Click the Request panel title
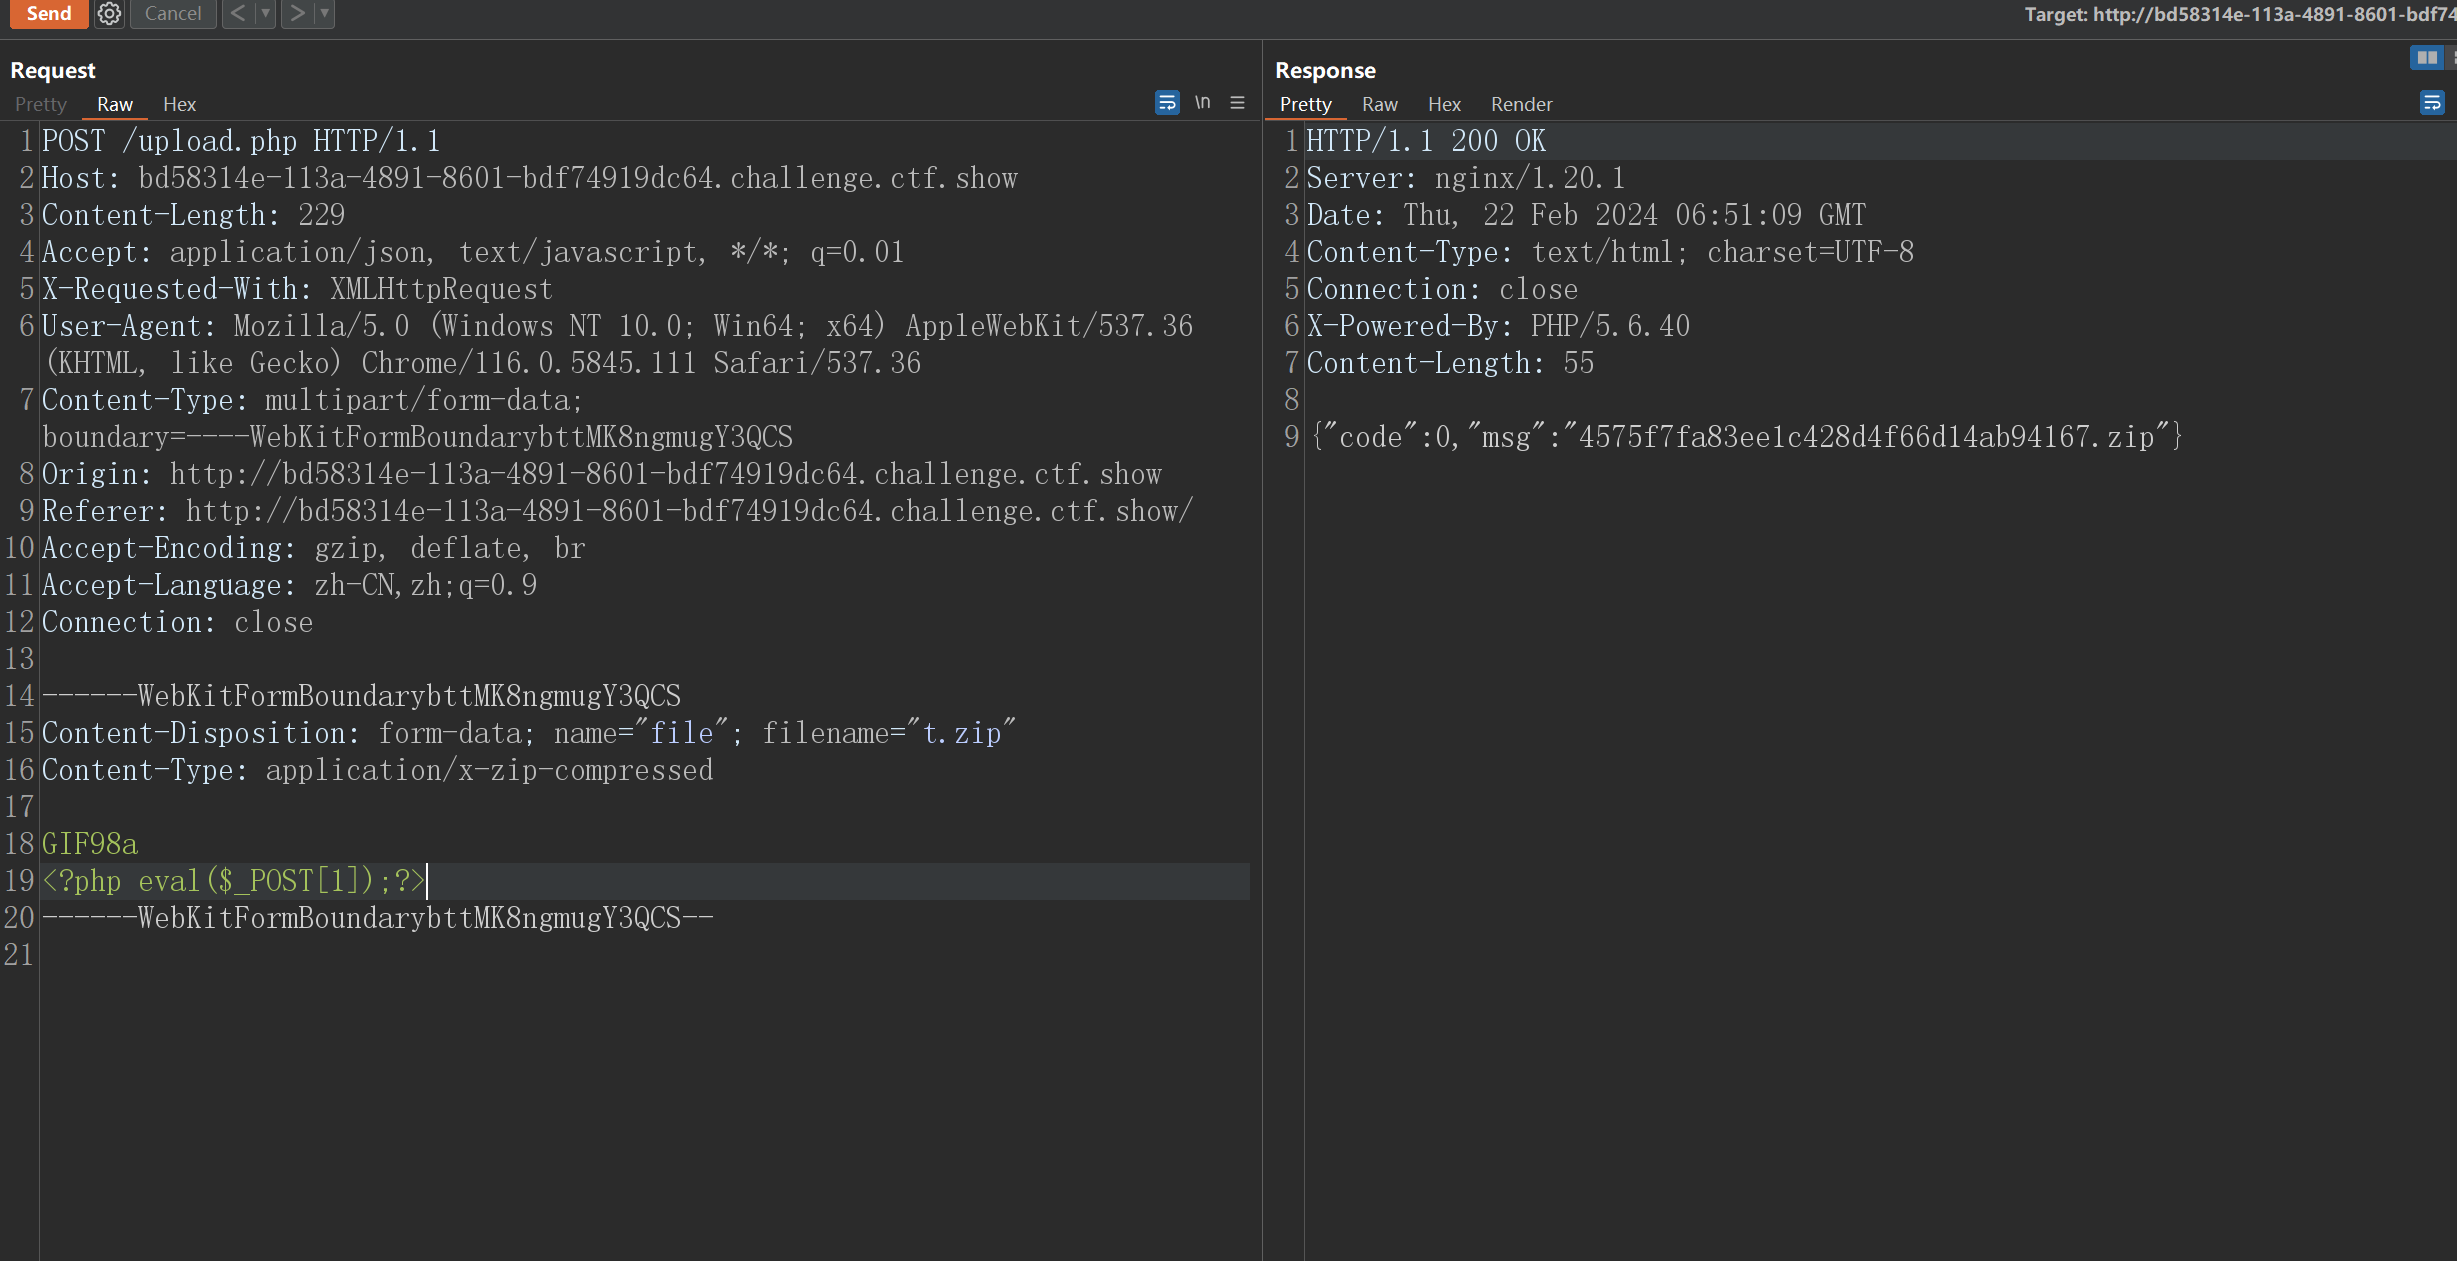This screenshot has height=1261, width=2457. 53,70
